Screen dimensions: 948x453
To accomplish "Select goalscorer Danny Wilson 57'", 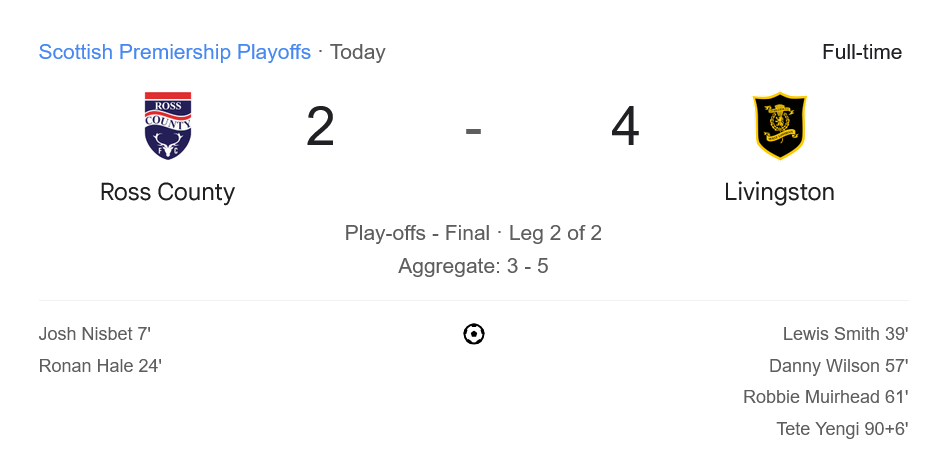I will [x=838, y=366].
